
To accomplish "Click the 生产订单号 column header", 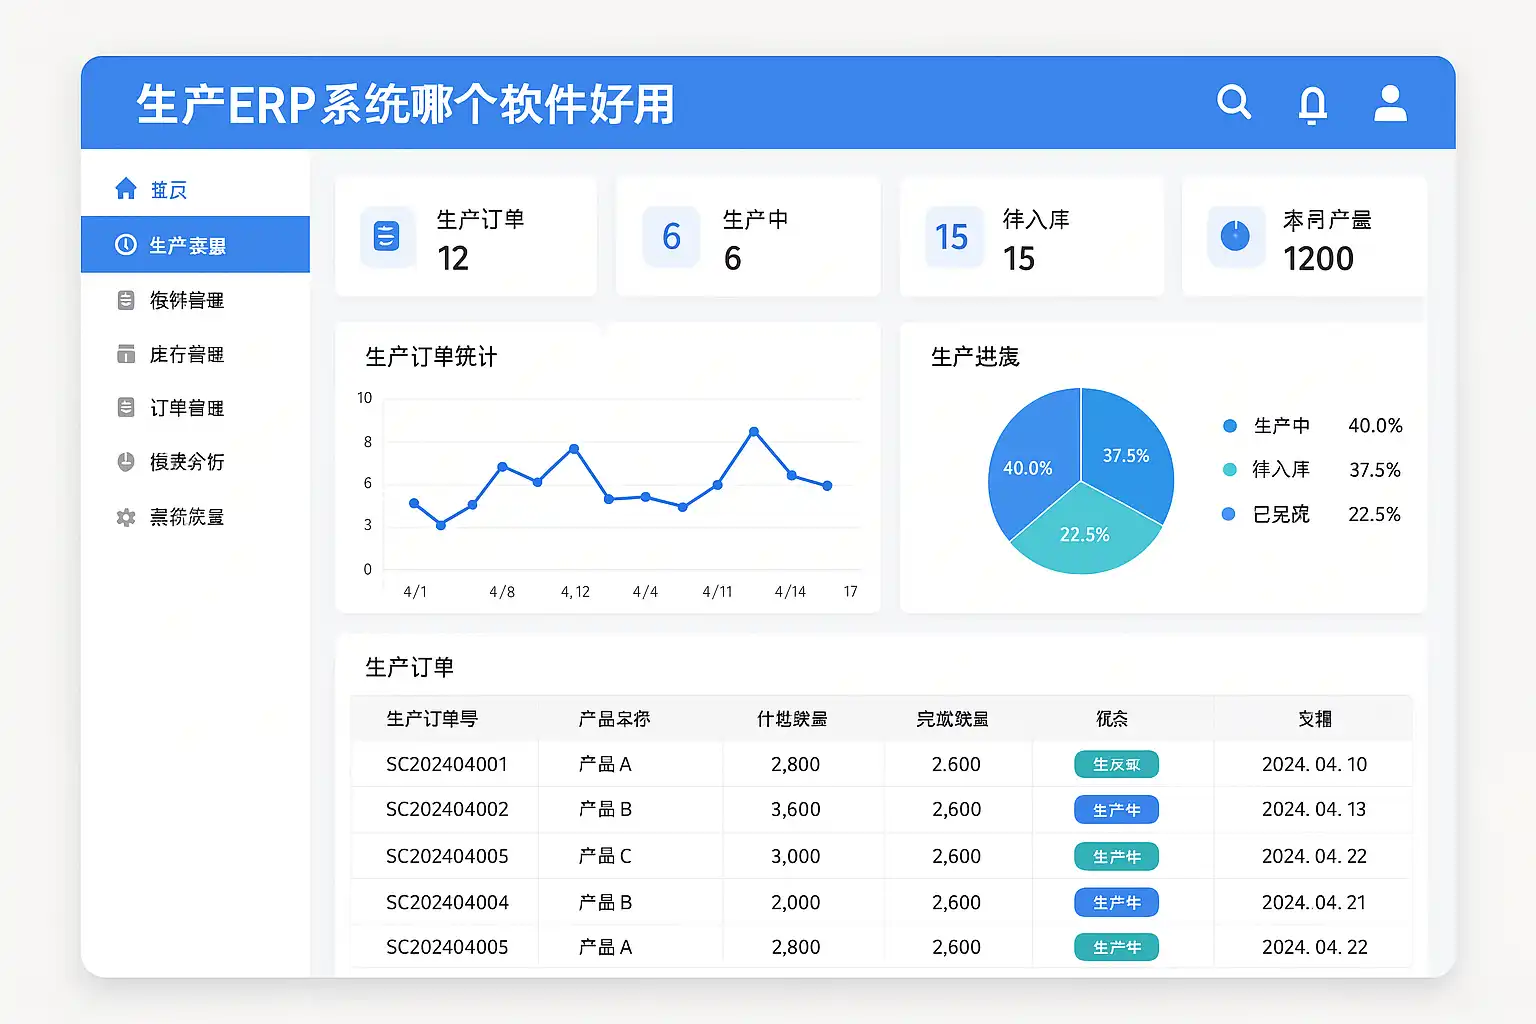I will [432, 719].
